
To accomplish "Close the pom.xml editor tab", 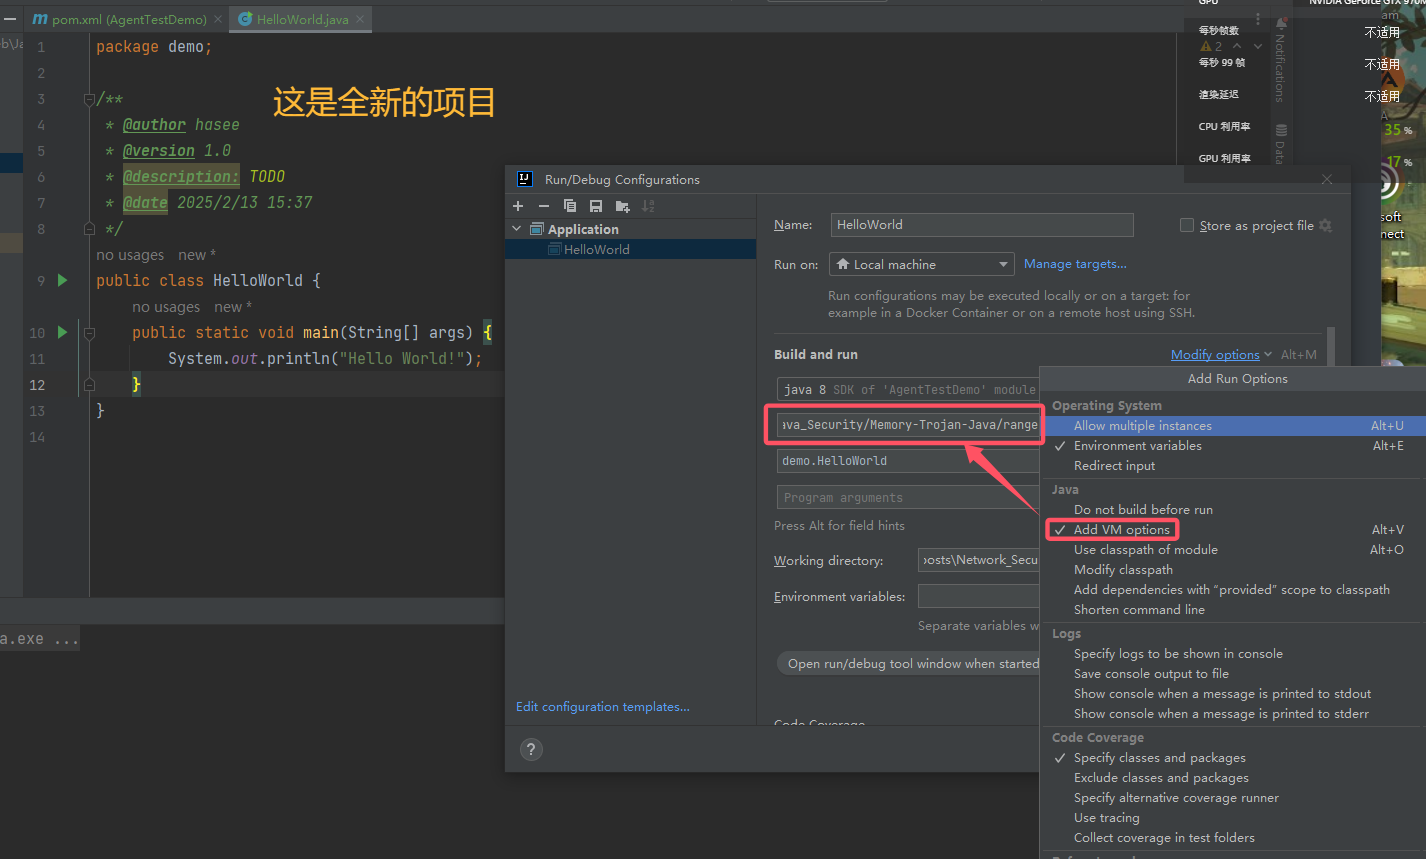I will coord(218,19).
